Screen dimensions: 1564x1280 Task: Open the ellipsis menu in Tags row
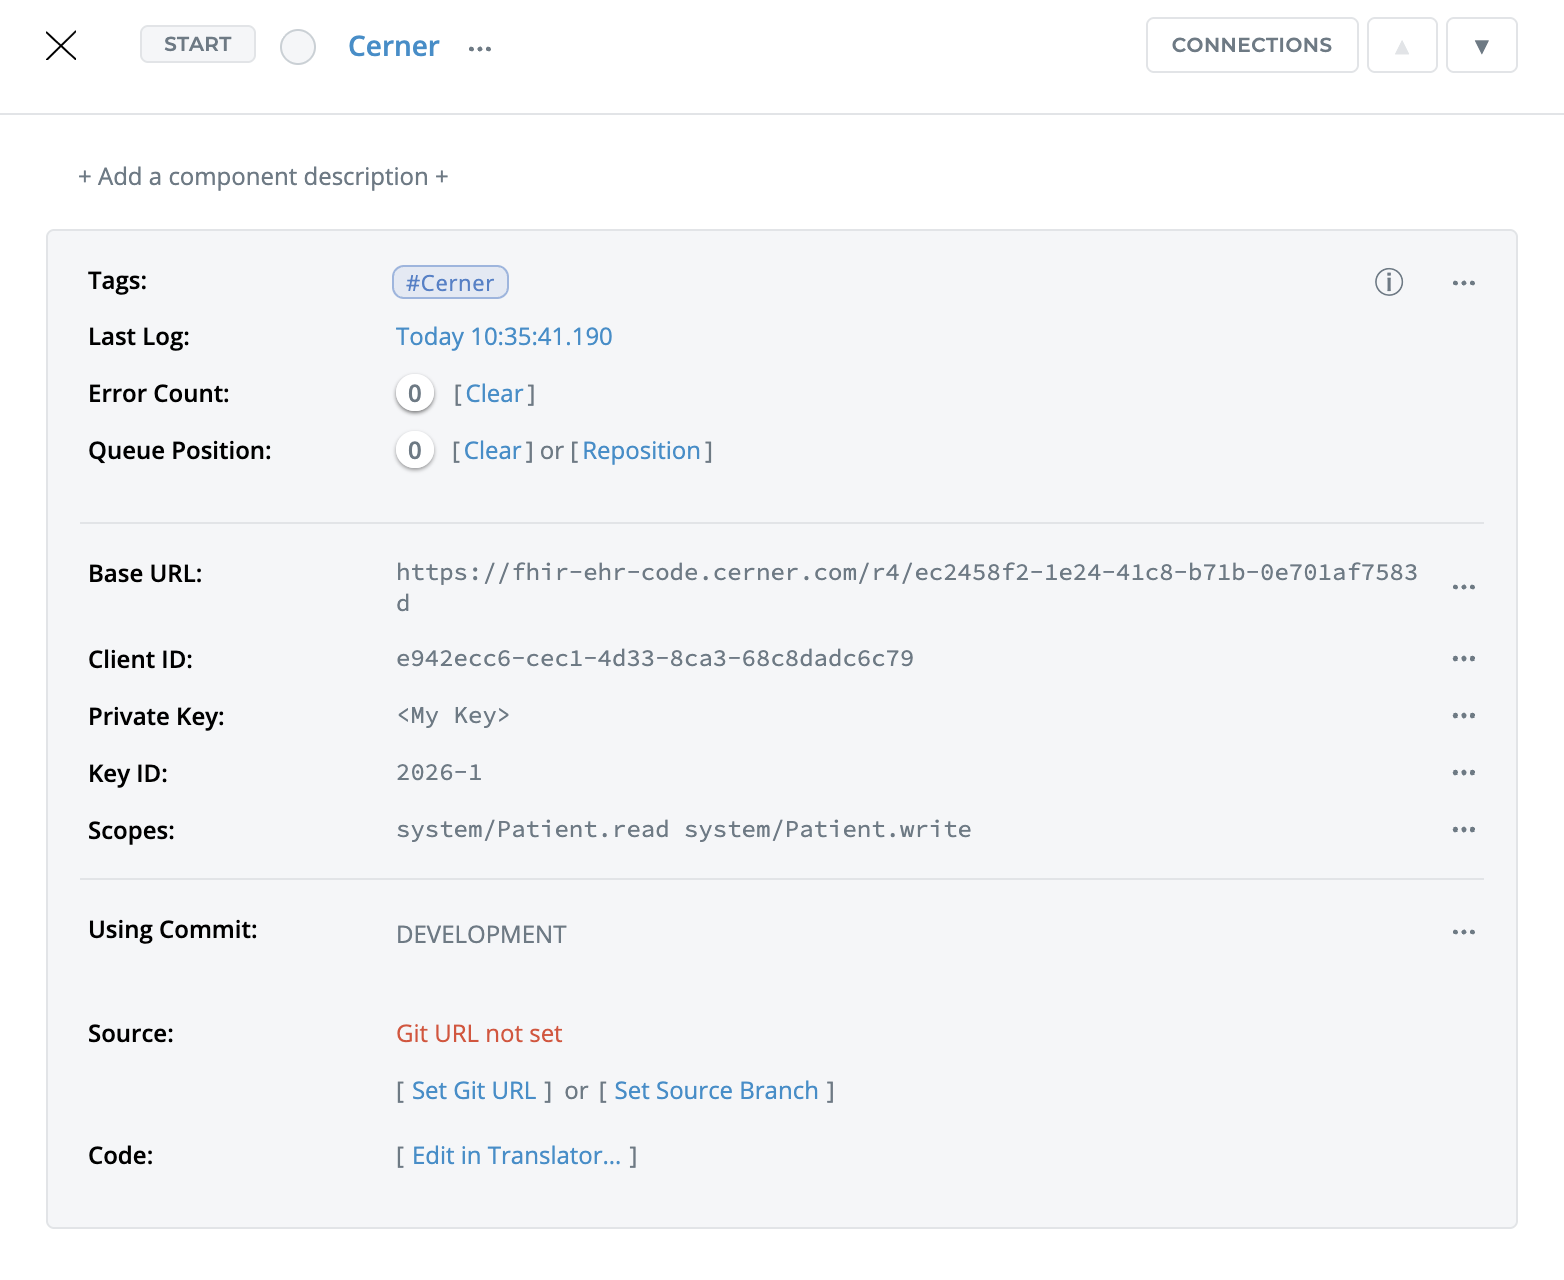pos(1463,284)
